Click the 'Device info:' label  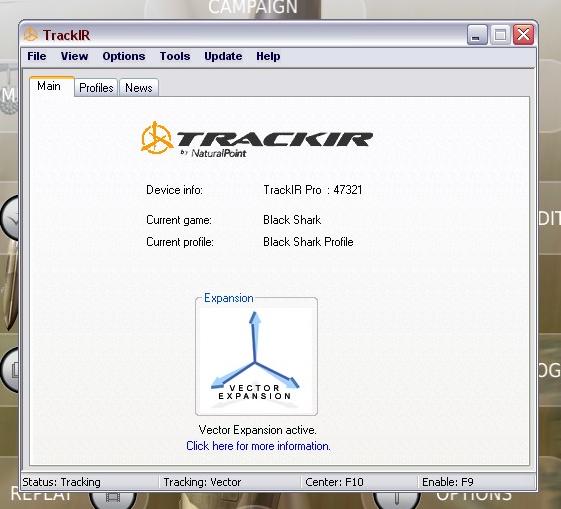174,190
